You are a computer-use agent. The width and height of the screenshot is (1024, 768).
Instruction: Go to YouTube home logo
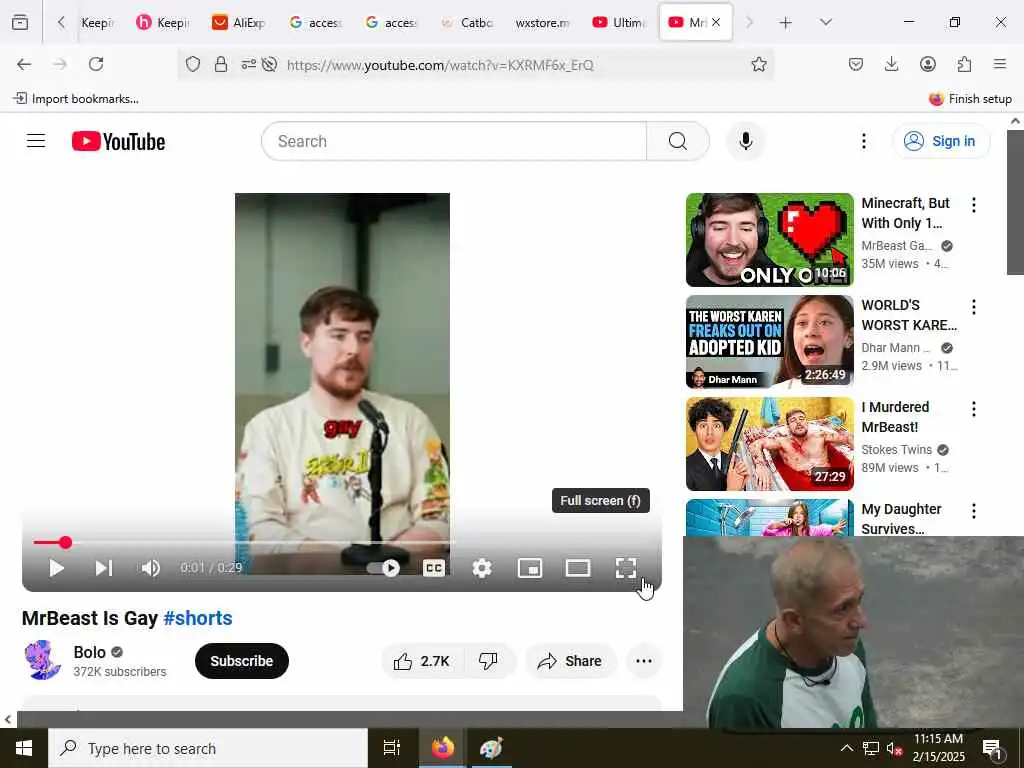[118, 141]
